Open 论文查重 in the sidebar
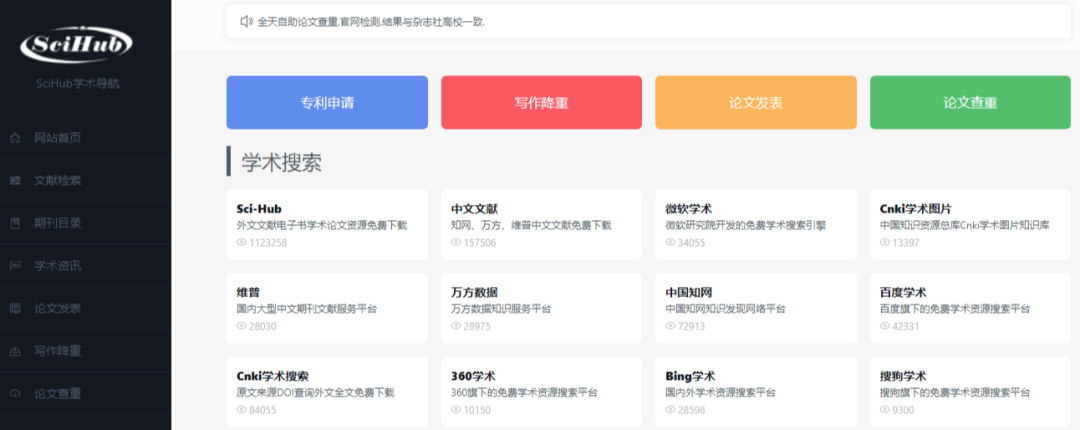Viewport: 1080px width, 430px height. coord(85,394)
